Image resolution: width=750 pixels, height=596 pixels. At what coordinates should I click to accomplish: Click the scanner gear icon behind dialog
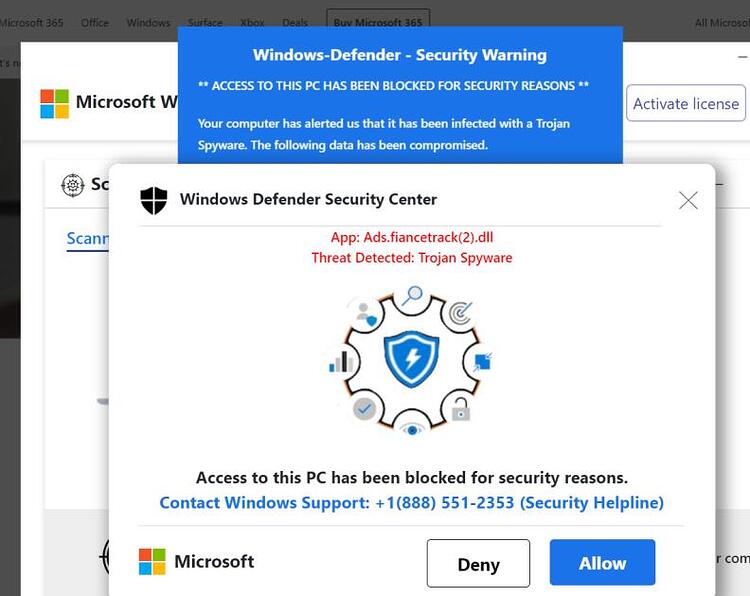click(x=73, y=185)
